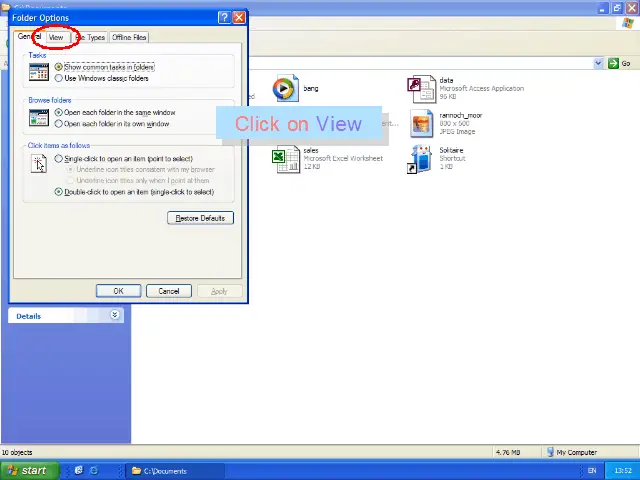
Task: Open the rannoch_moor JPEG image
Action: [x=421, y=123]
